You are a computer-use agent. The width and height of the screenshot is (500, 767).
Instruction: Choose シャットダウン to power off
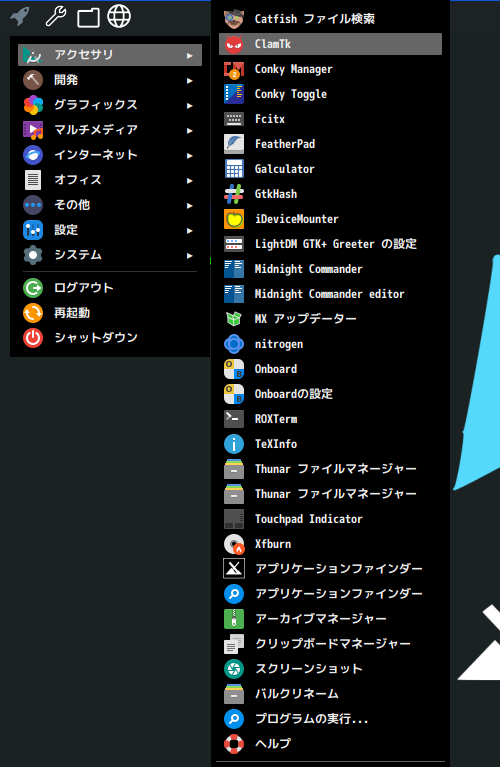tap(110, 338)
